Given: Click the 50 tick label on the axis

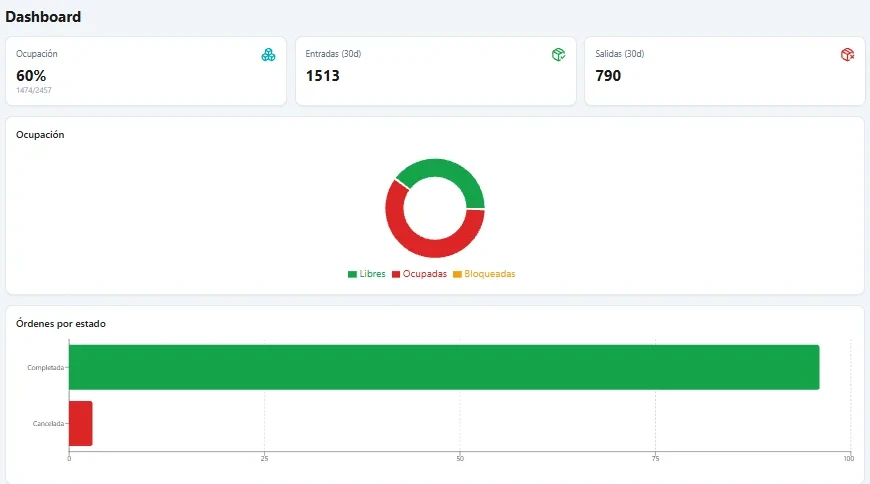Looking at the screenshot, I should (x=460, y=458).
